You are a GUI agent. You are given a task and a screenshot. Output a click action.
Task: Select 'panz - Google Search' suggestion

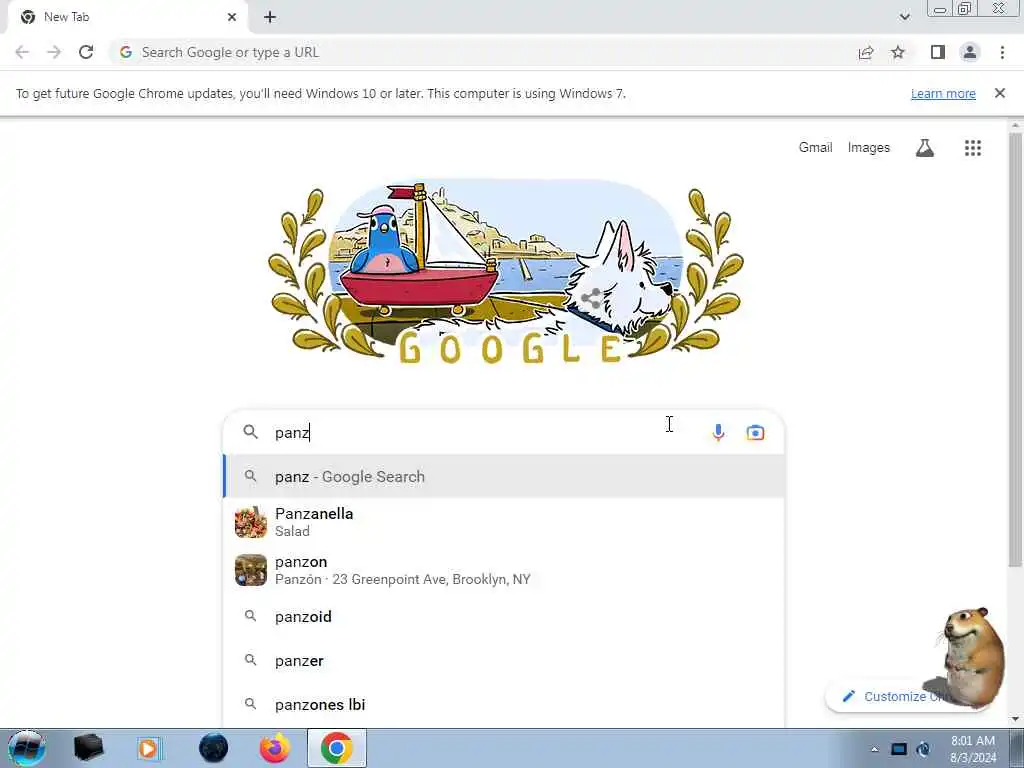[x=504, y=477]
